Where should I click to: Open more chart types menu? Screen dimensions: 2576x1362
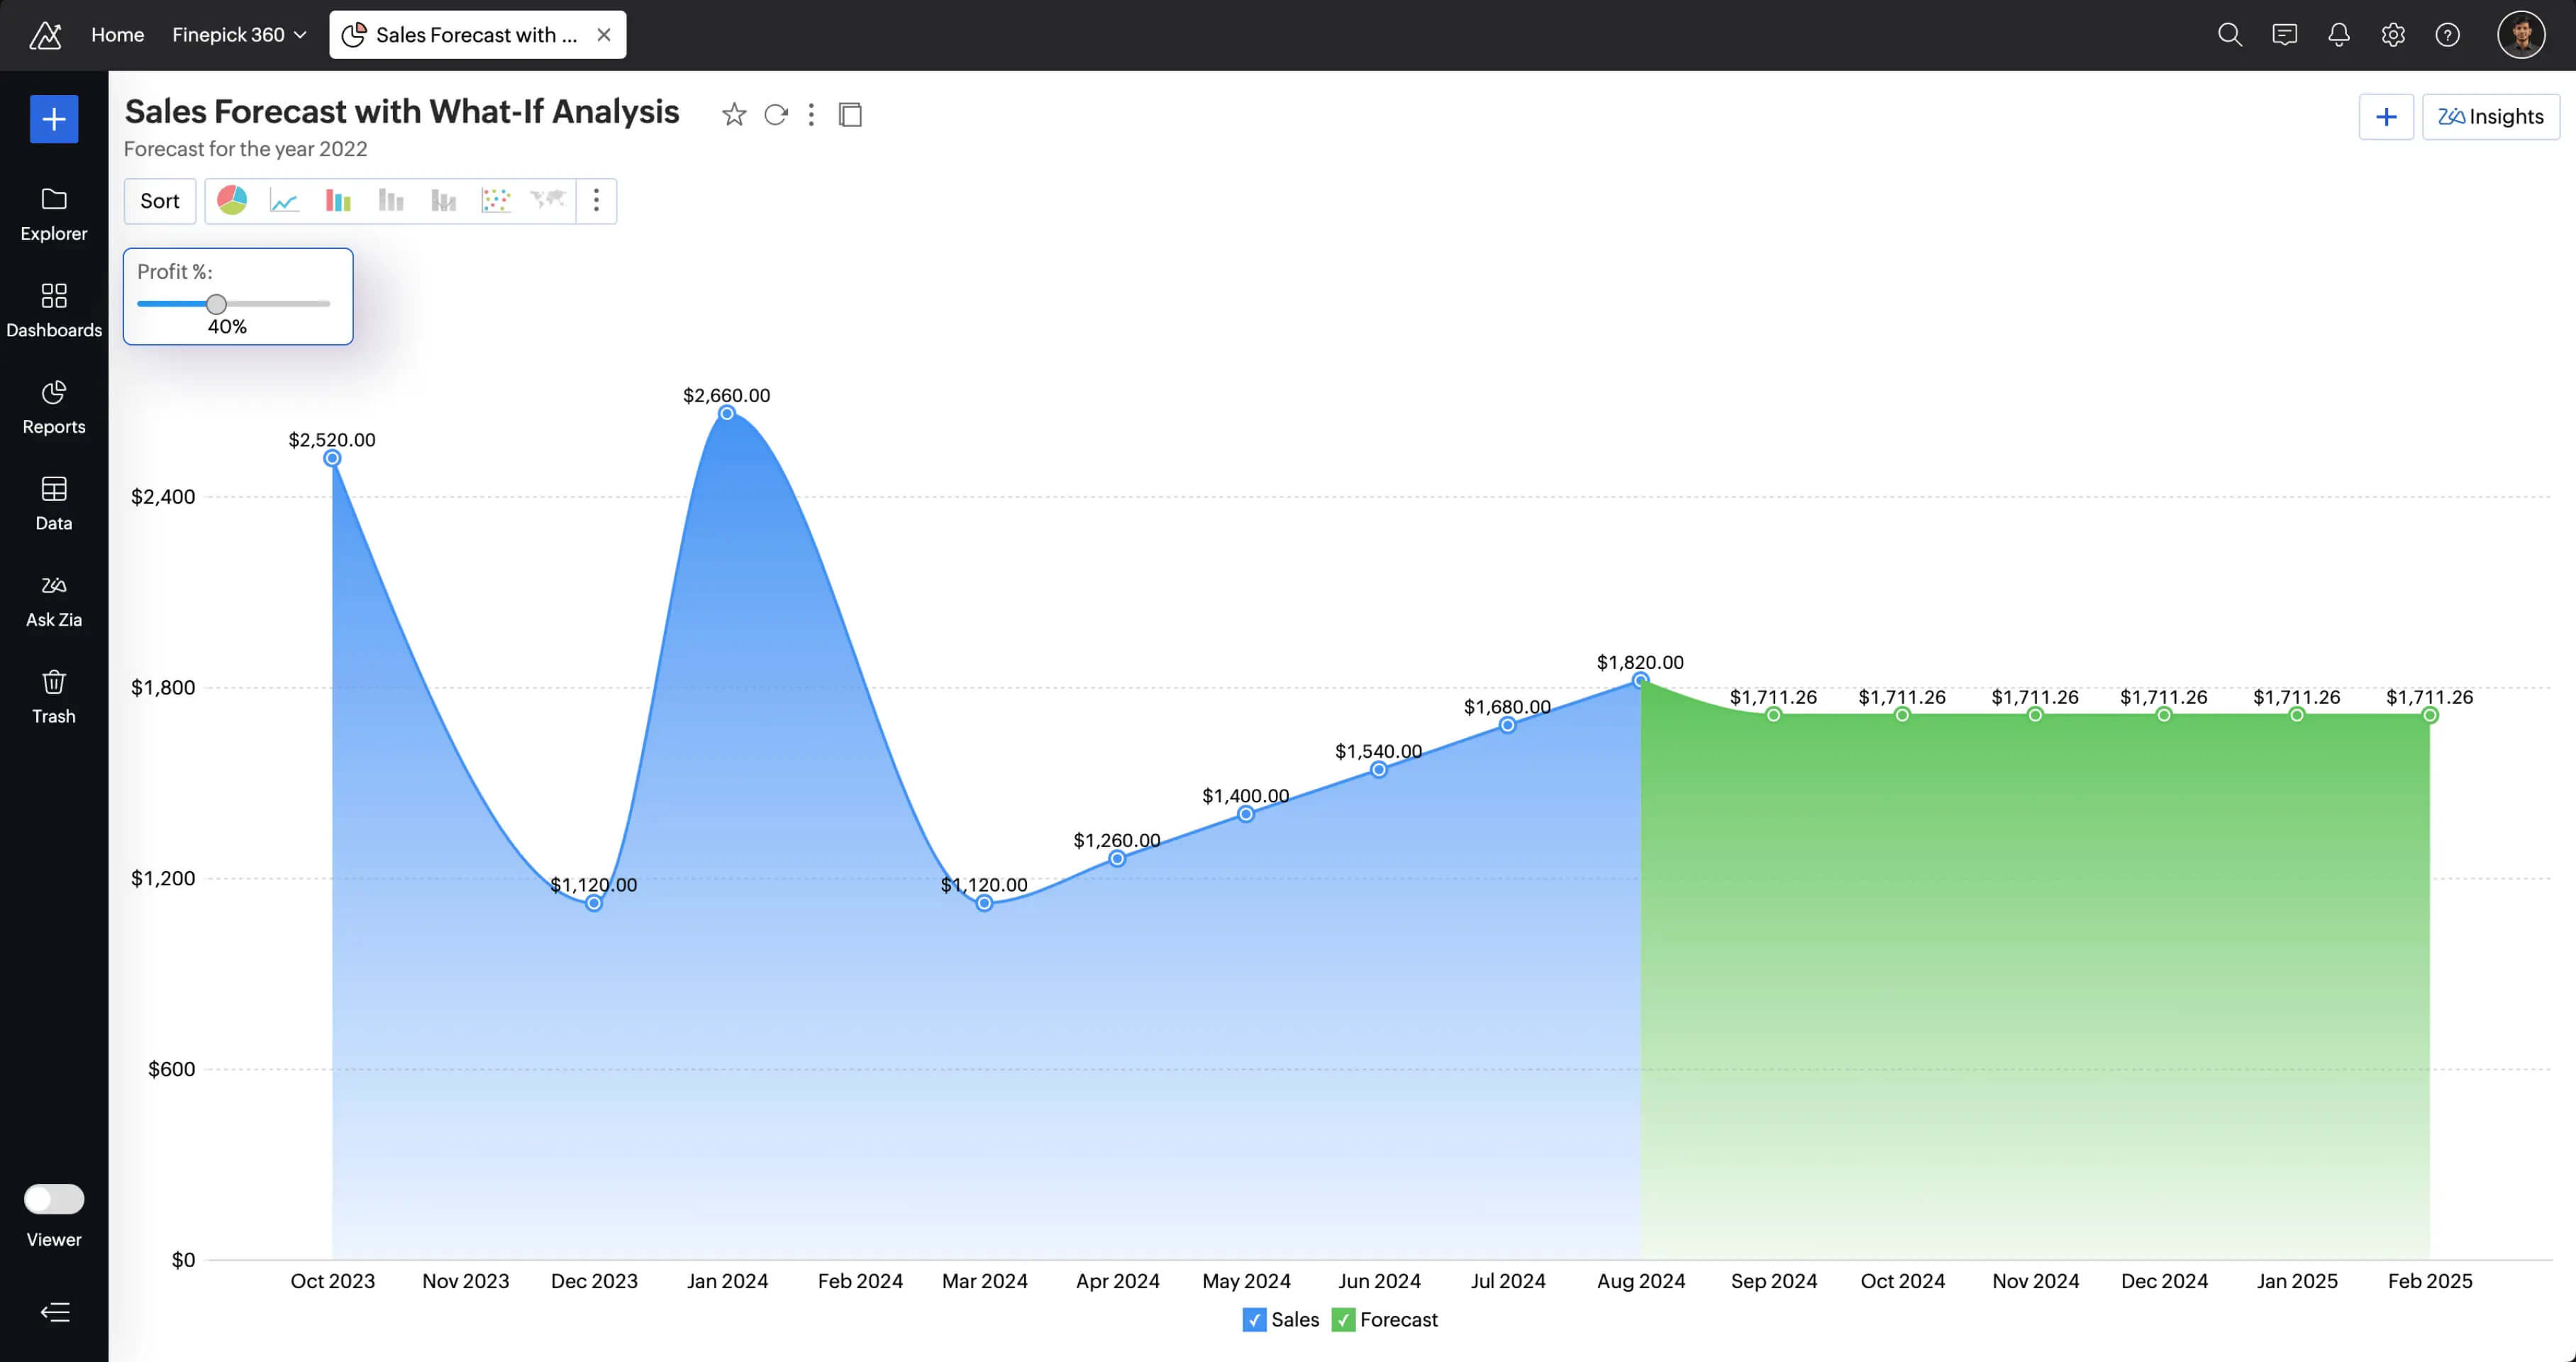596,201
